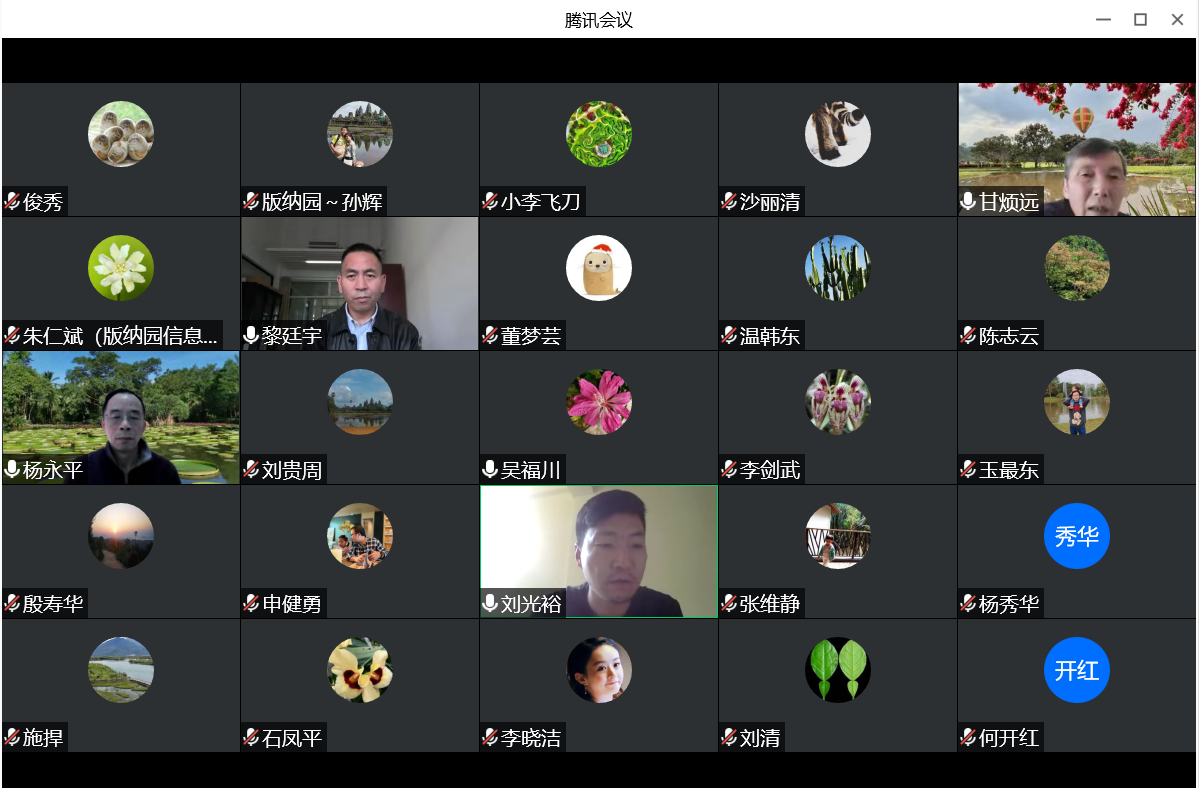This screenshot has width=1199, height=788.
Task: Click muted mic icon beside 刘贵周
Action: [251, 469]
